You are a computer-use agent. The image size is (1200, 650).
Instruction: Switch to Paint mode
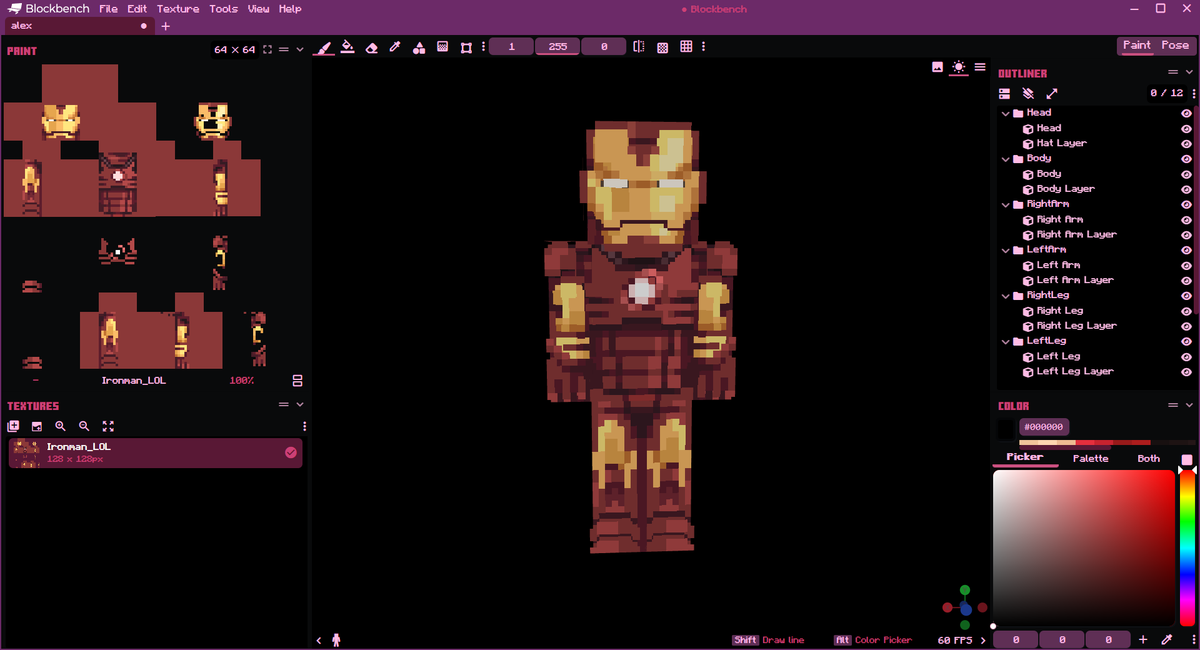point(1137,46)
